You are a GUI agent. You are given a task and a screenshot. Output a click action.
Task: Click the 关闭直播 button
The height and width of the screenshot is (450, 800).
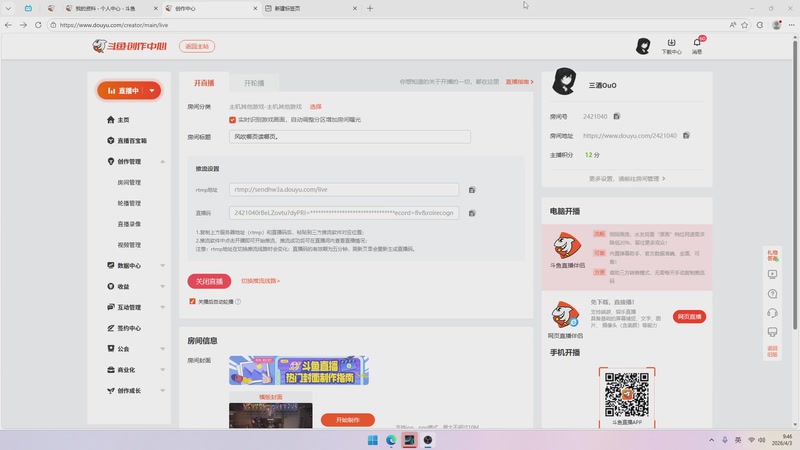pos(209,281)
